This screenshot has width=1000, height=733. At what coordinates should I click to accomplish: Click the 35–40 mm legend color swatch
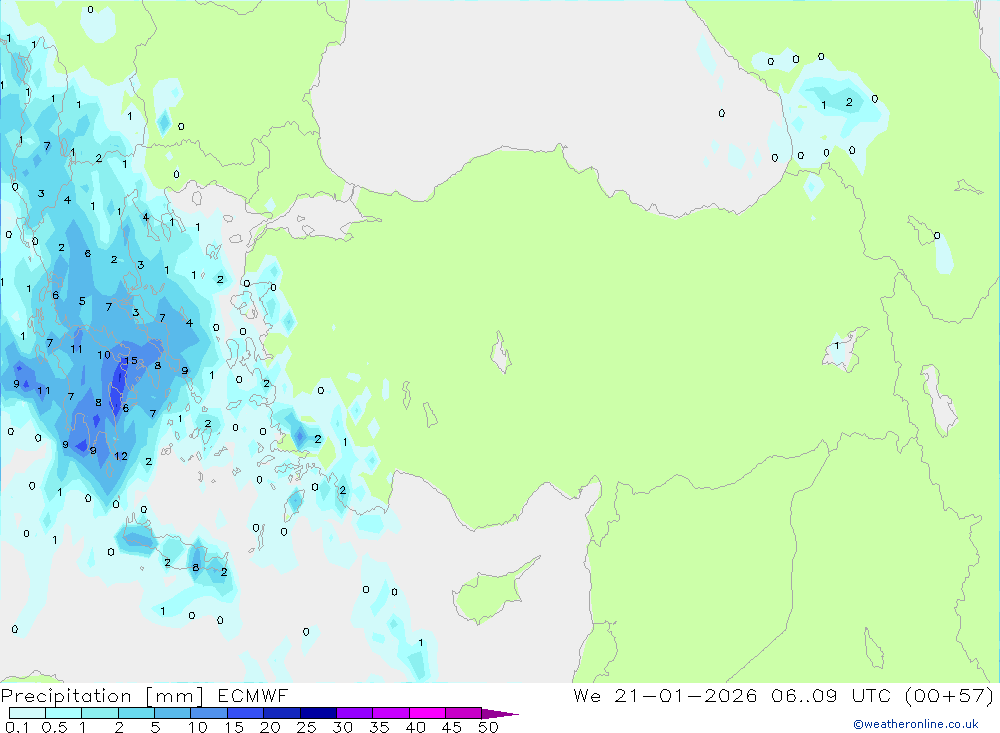(x=390, y=713)
